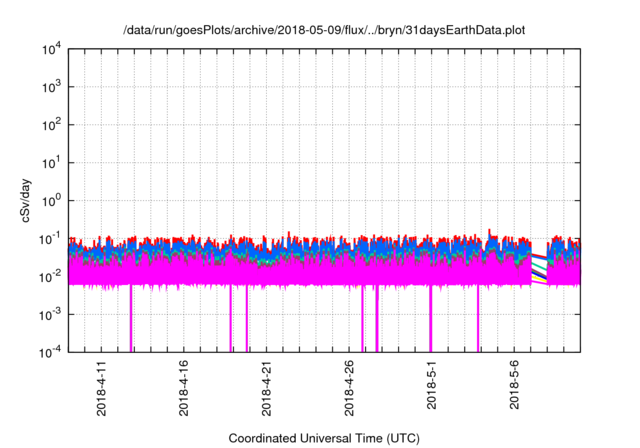Click the 10^-4 y-axis tick label
This screenshot has height=448, width=640.
(x=50, y=352)
